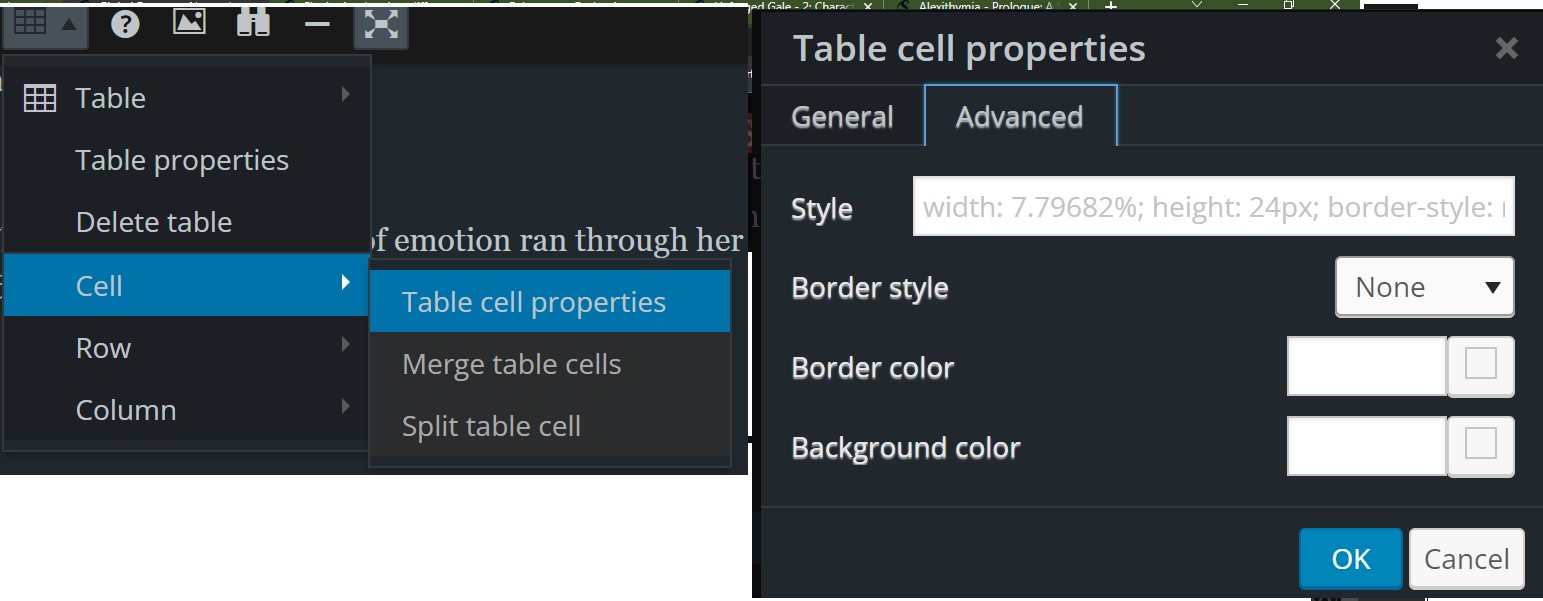Open Table properties from the menu
Screen dimensions: 1543x601
(181, 159)
